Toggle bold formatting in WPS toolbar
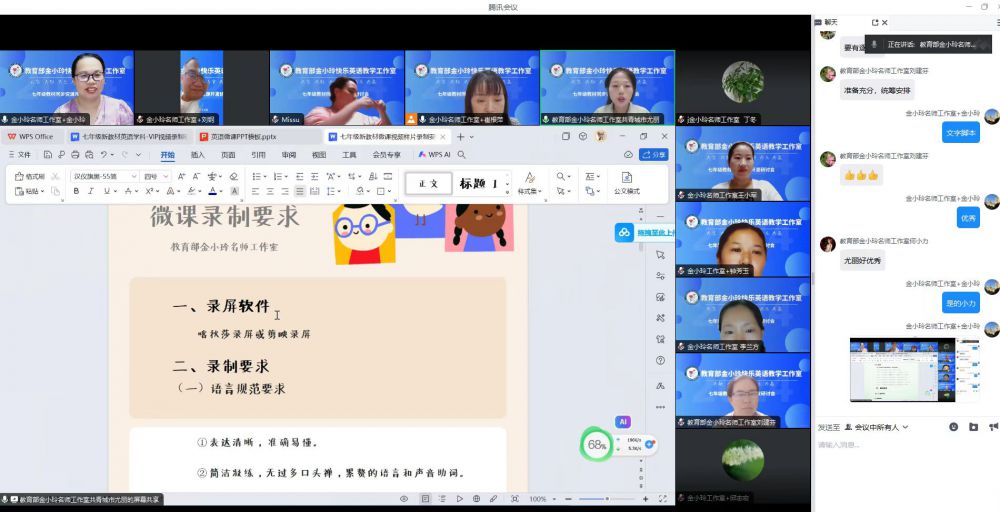Screen dimensions: 1000x512 76,191
